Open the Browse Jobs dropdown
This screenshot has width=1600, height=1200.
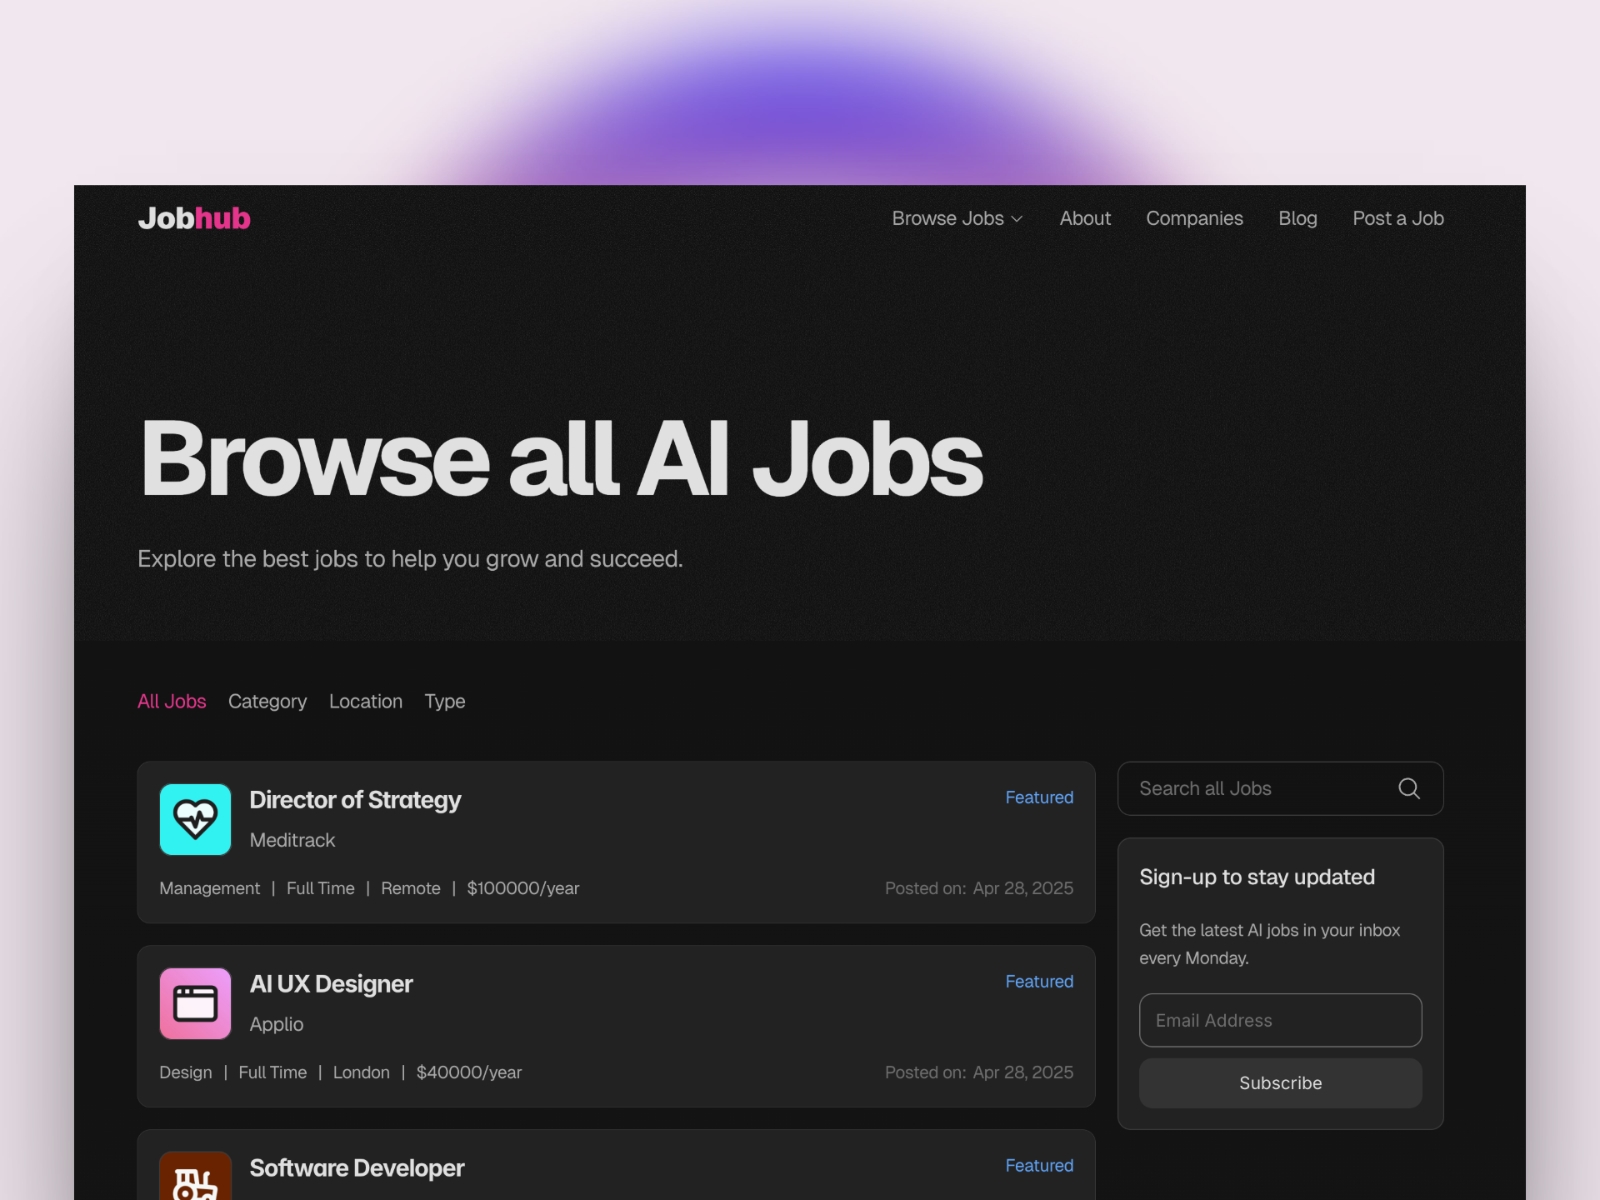tap(957, 218)
